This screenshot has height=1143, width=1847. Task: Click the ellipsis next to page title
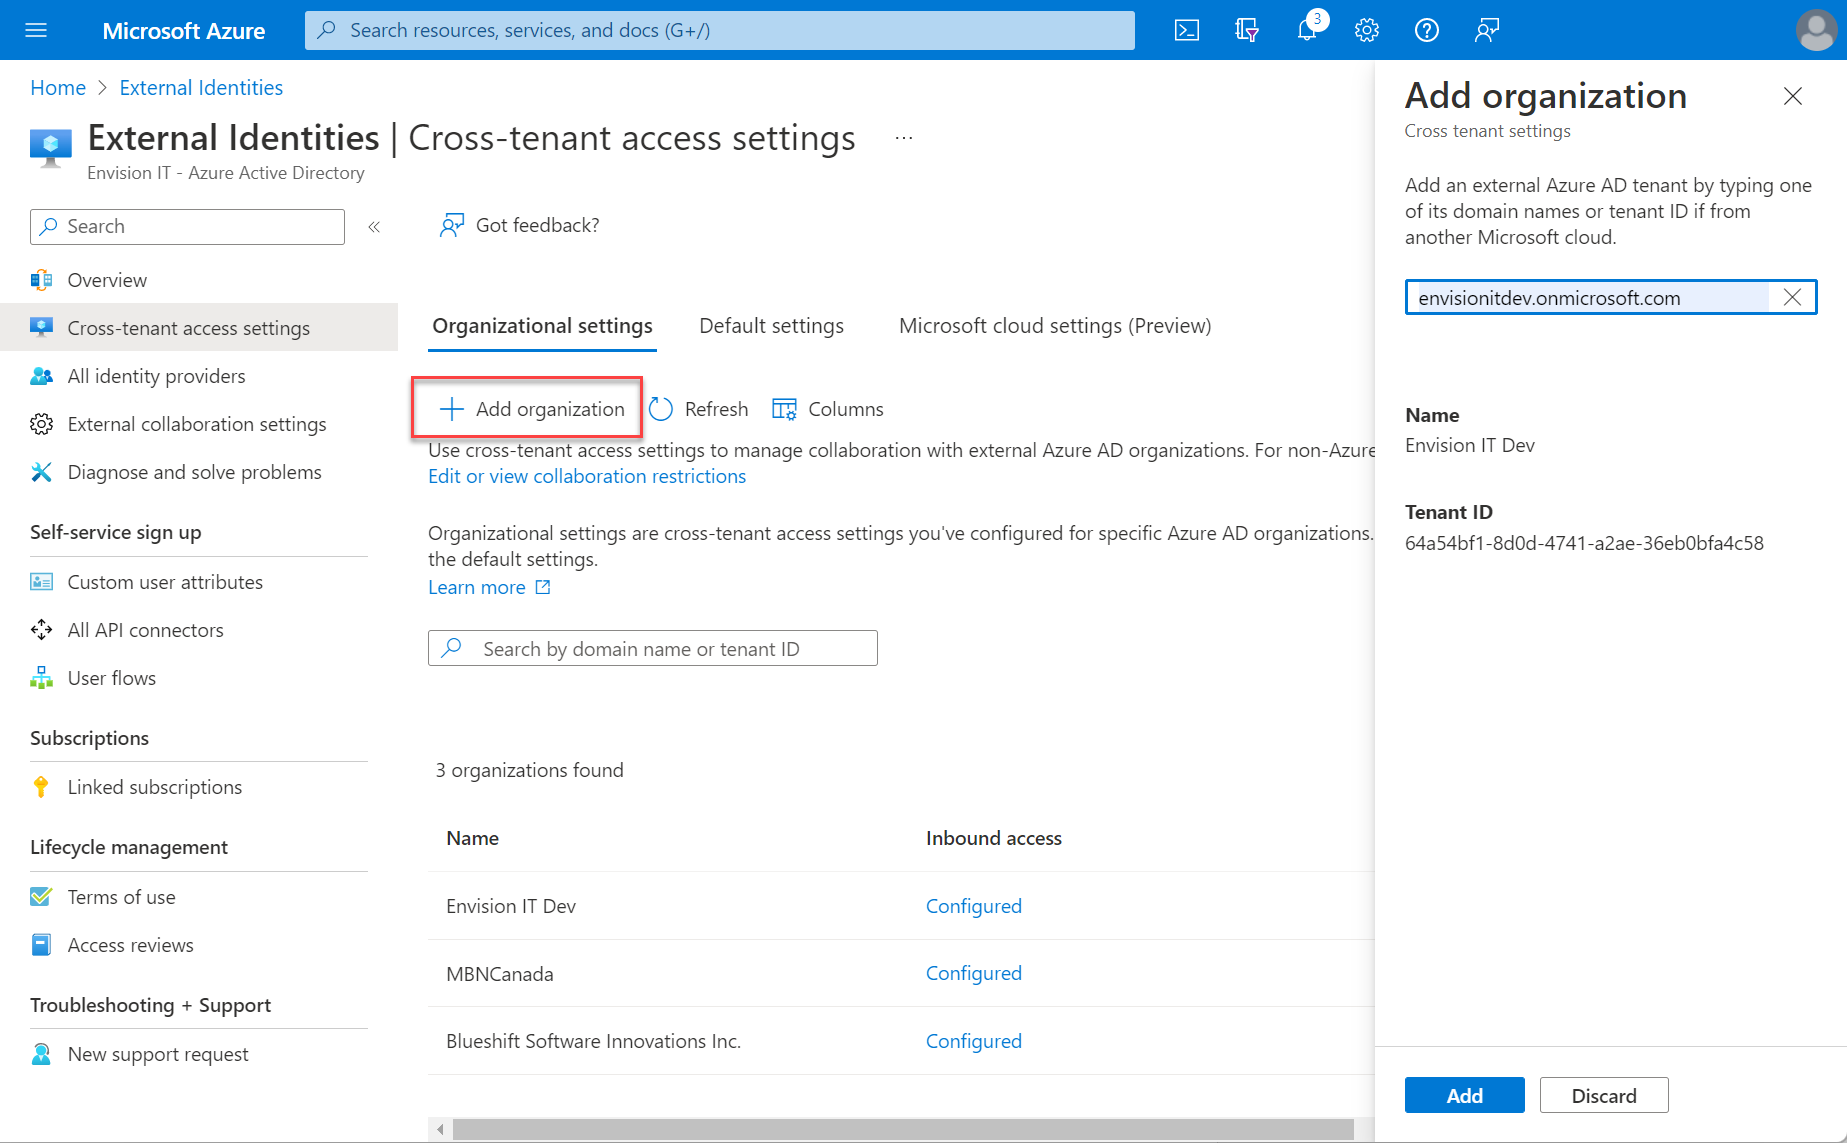[x=904, y=138]
